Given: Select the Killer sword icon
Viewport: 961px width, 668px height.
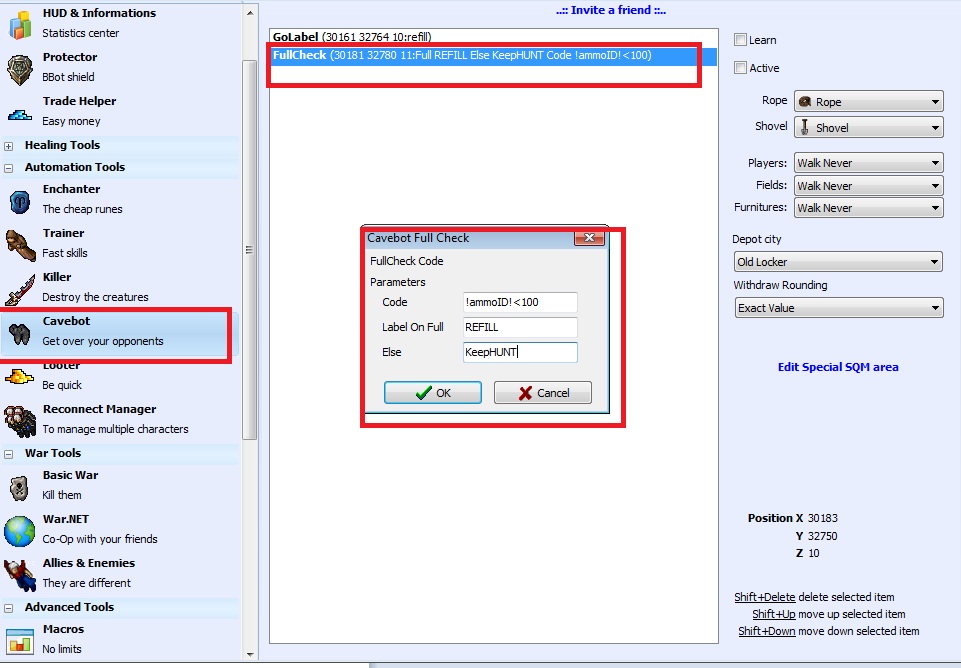Looking at the screenshot, I should [20, 287].
